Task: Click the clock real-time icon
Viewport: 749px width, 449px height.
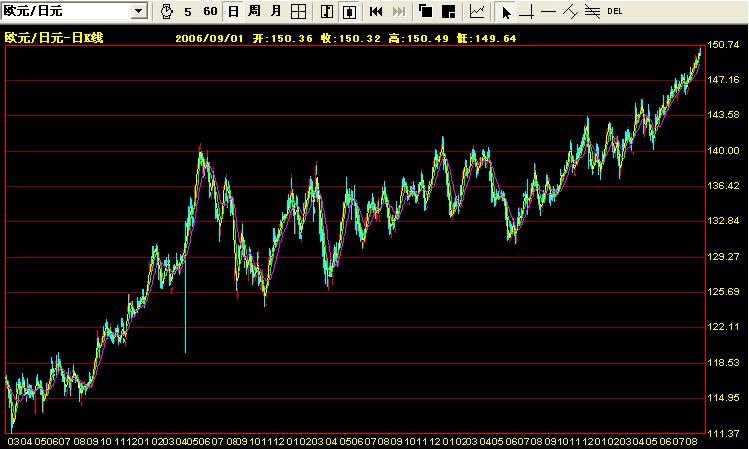Action: [x=166, y=11]
